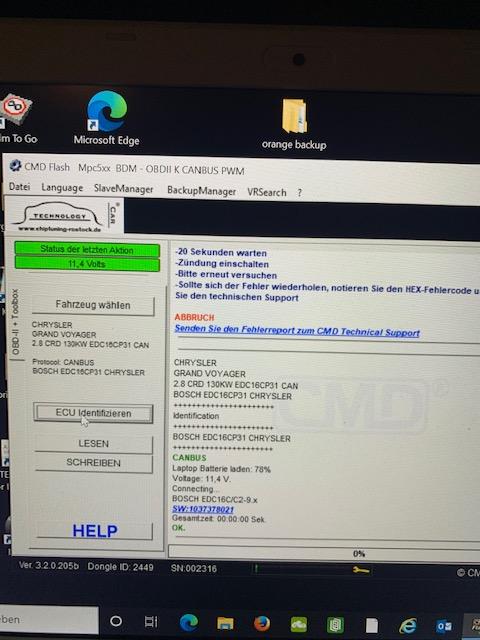480x640 pixels.
Task: Open the question mark help menu
Action: (300, 193)
